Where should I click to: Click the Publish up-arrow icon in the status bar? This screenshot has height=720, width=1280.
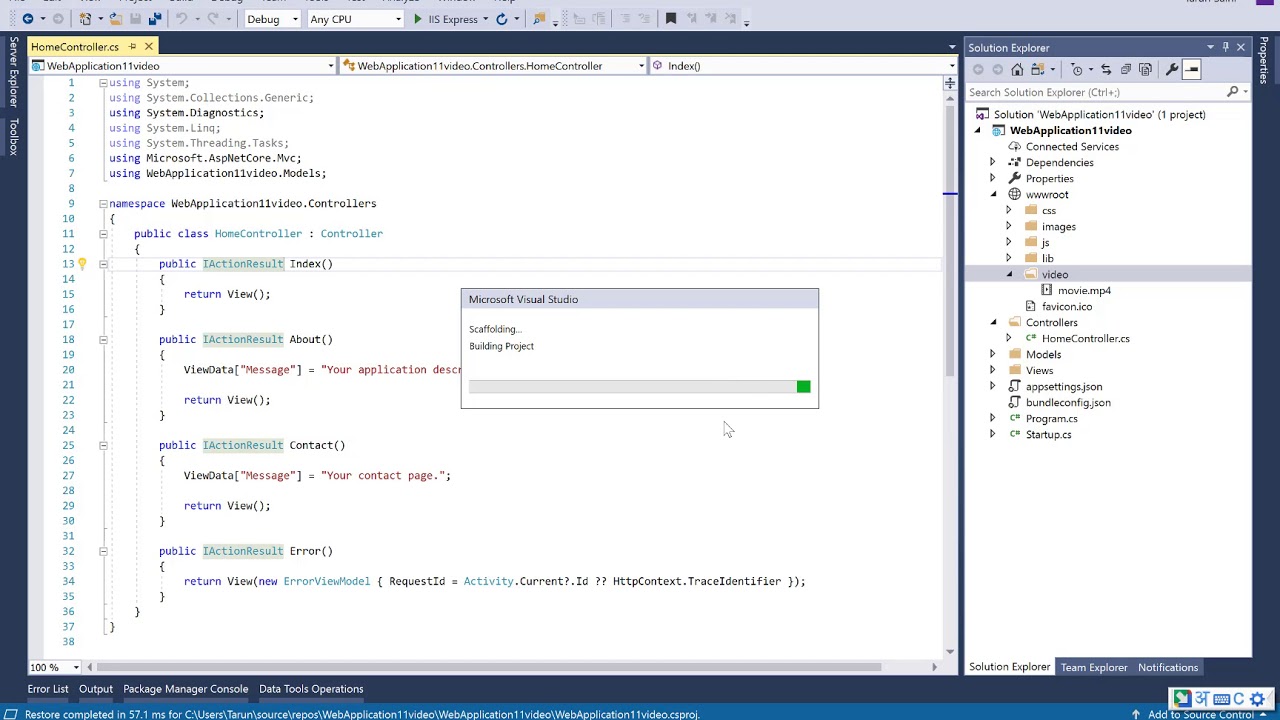(1136, 714)
